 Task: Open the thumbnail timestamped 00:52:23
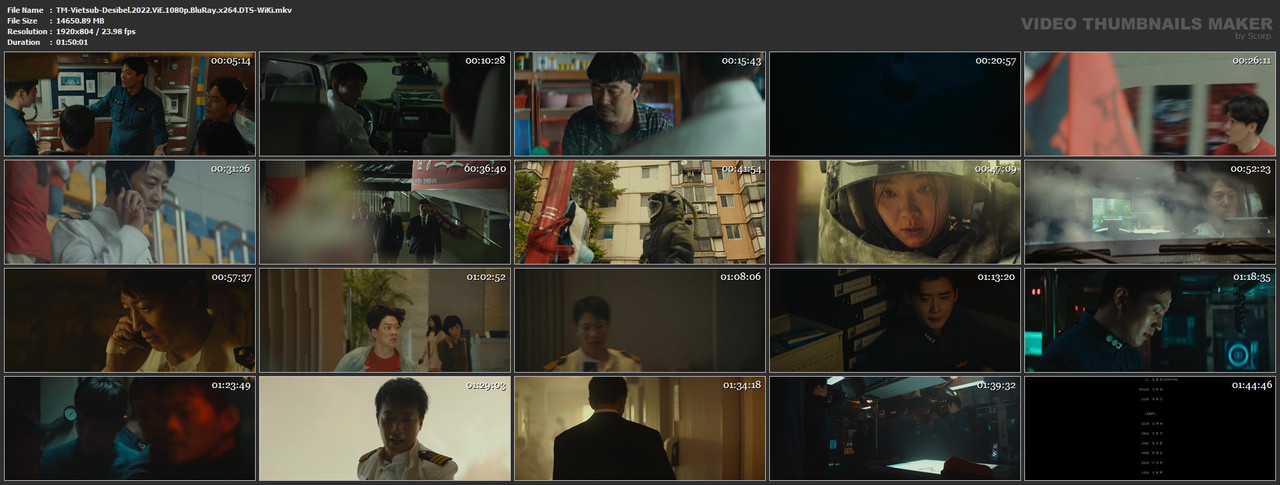tap(1150, 212)
